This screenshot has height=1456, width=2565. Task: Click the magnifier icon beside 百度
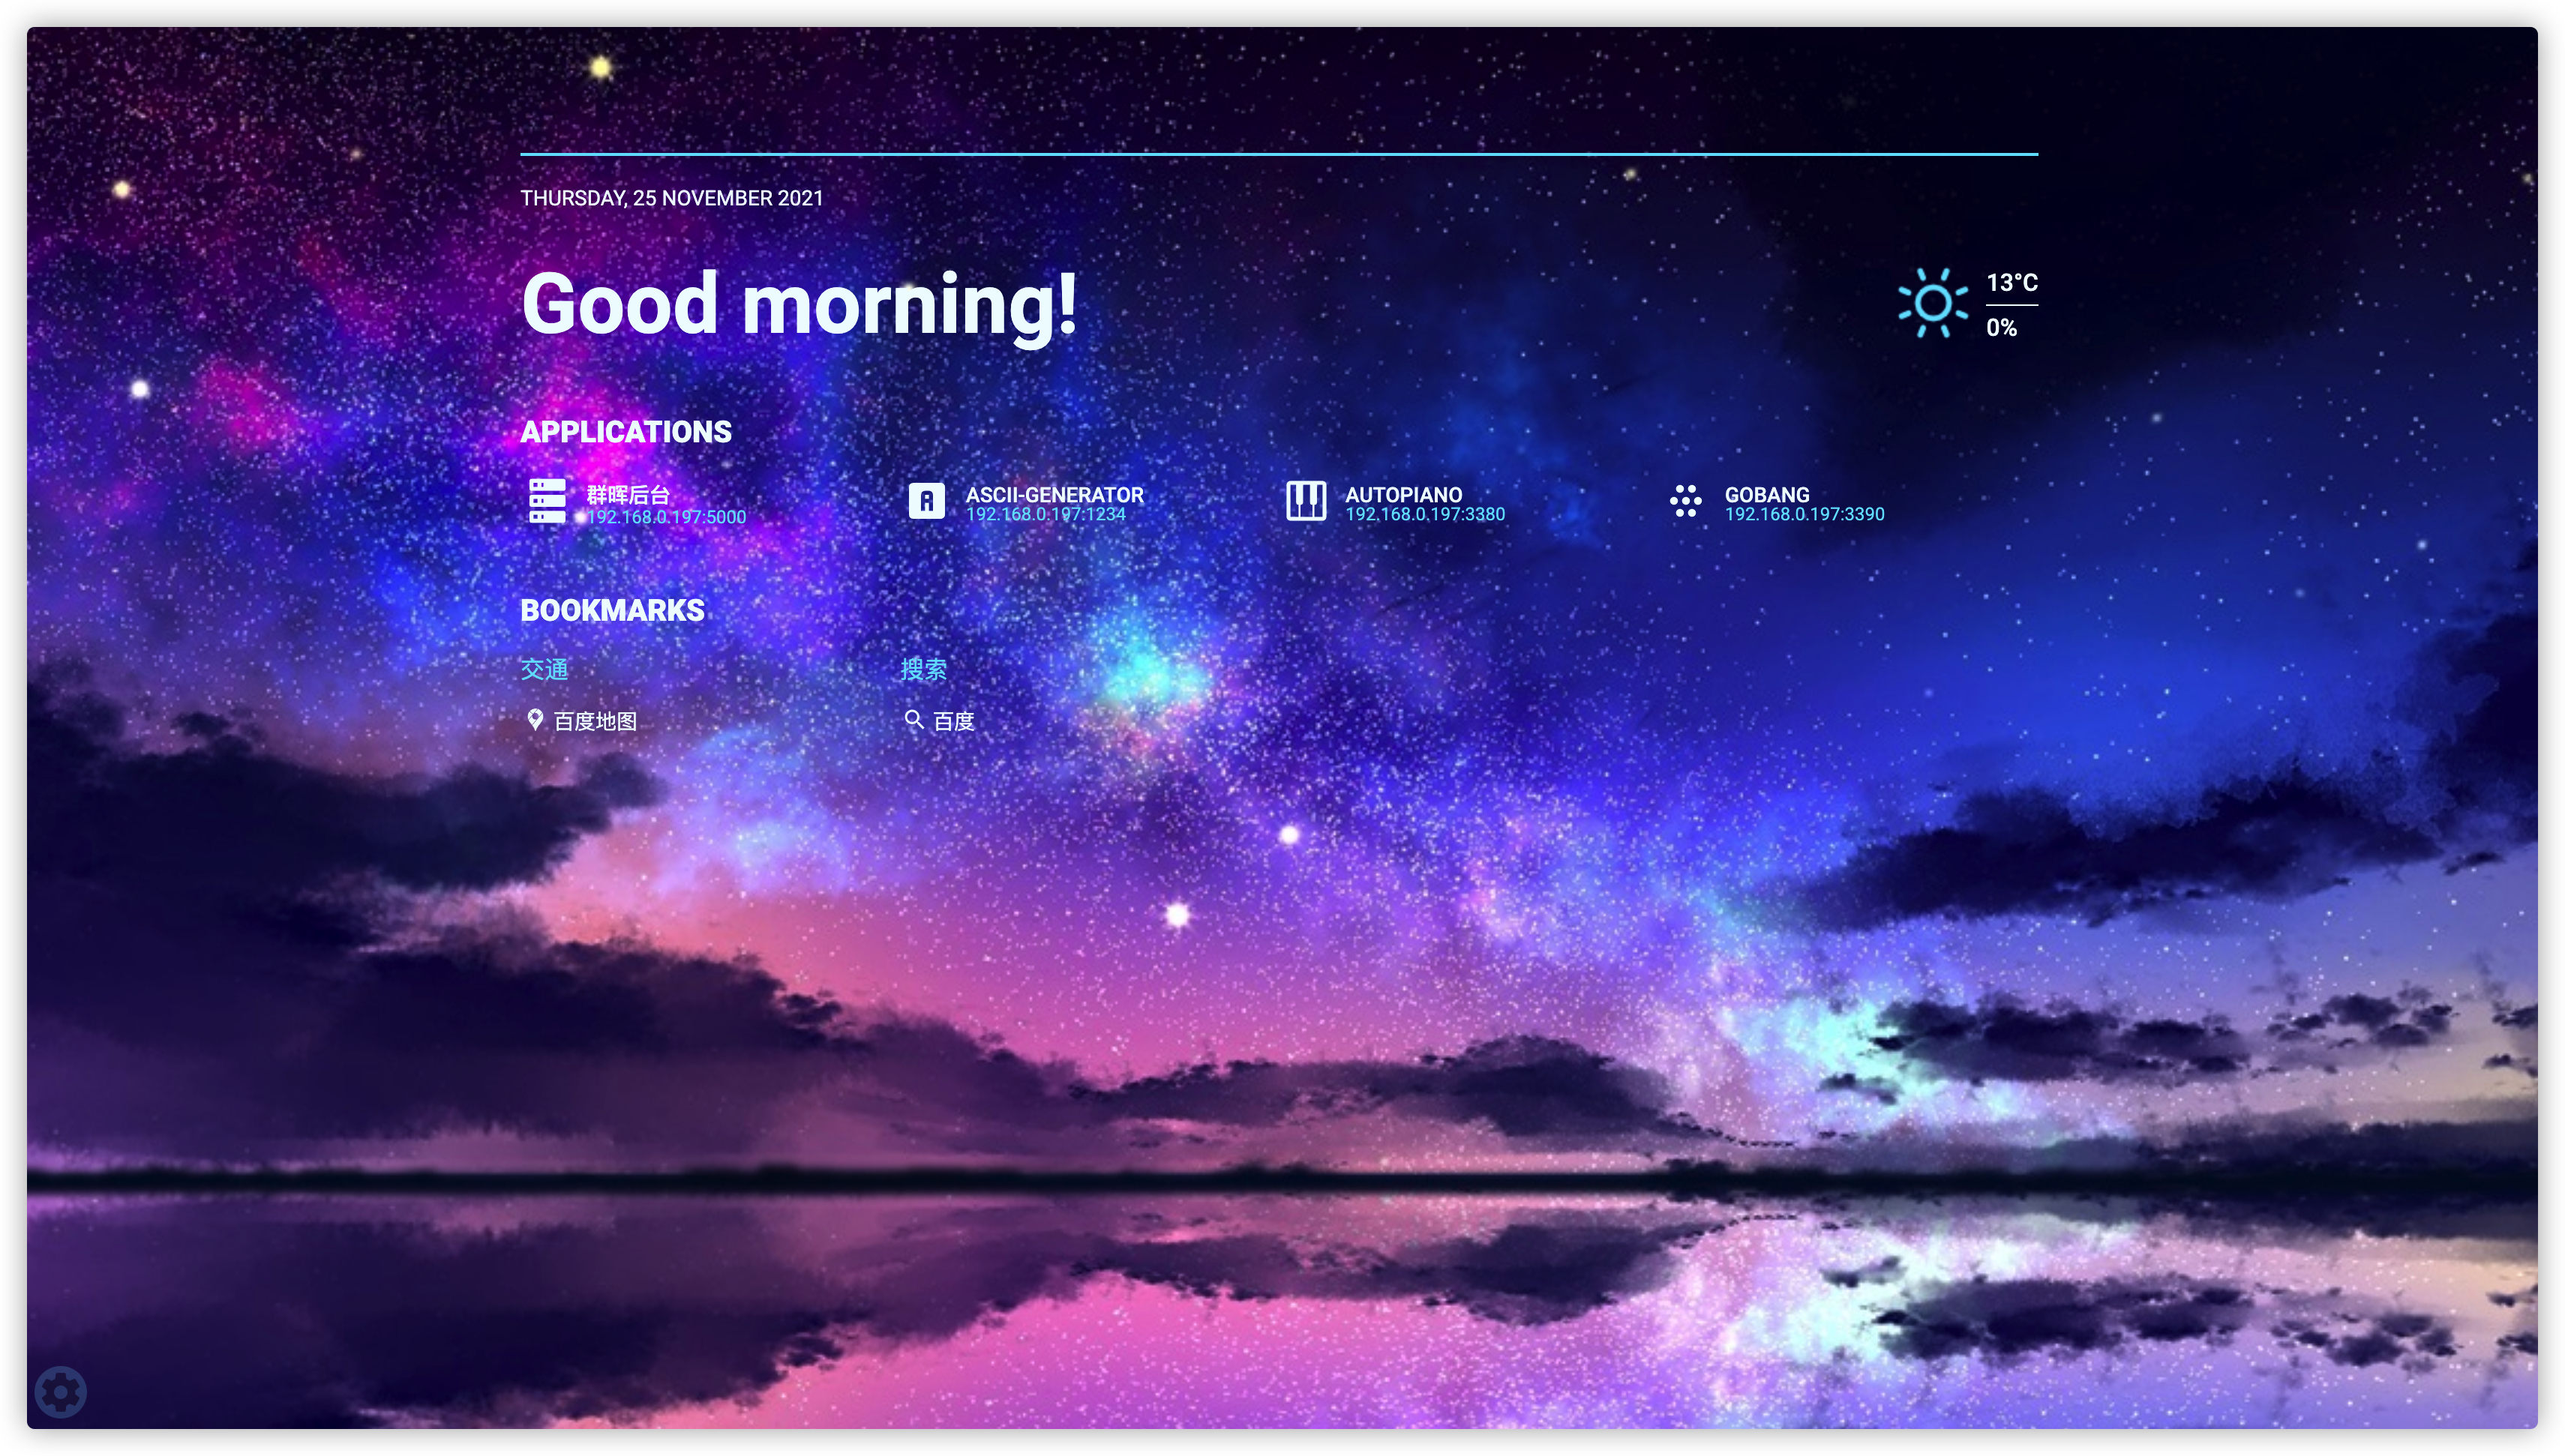click(x=913, y=720)
